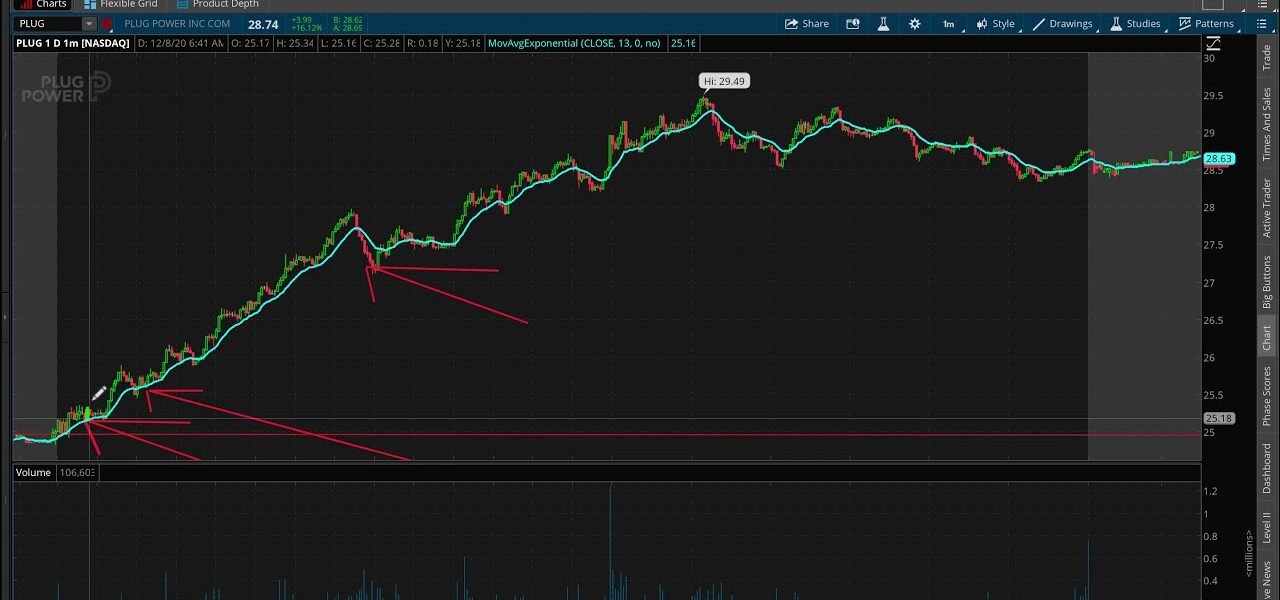1280x600 pixels.
Task: Open the Drawings tools menu
Action: [1063, 24]
